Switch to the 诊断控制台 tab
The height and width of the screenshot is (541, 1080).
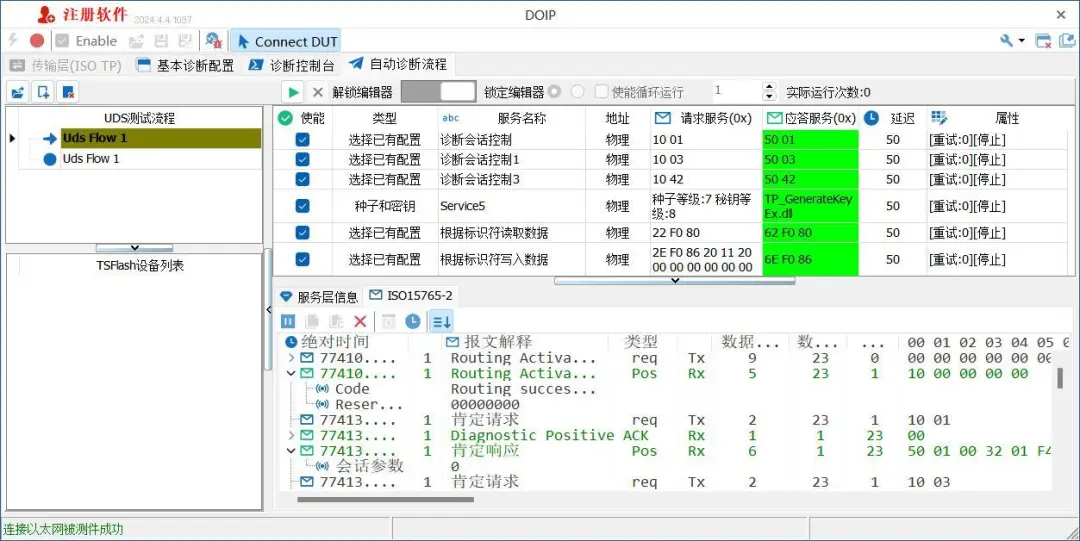(x=291, y=65)
